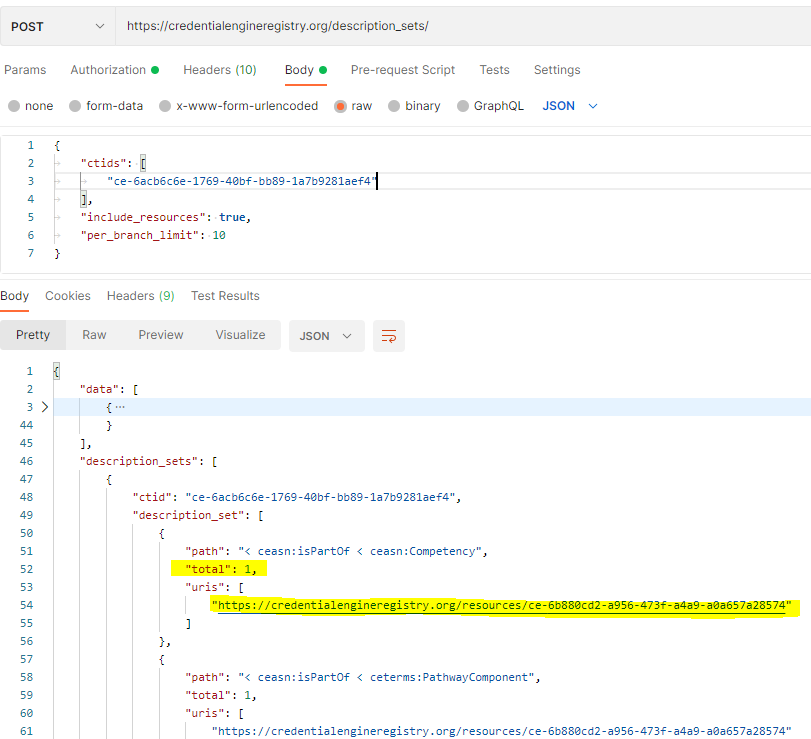Click the "per_branch_limit" value 10
Image resolution: width=811 pixels, height=739 pixels.
tap(219, 236)
